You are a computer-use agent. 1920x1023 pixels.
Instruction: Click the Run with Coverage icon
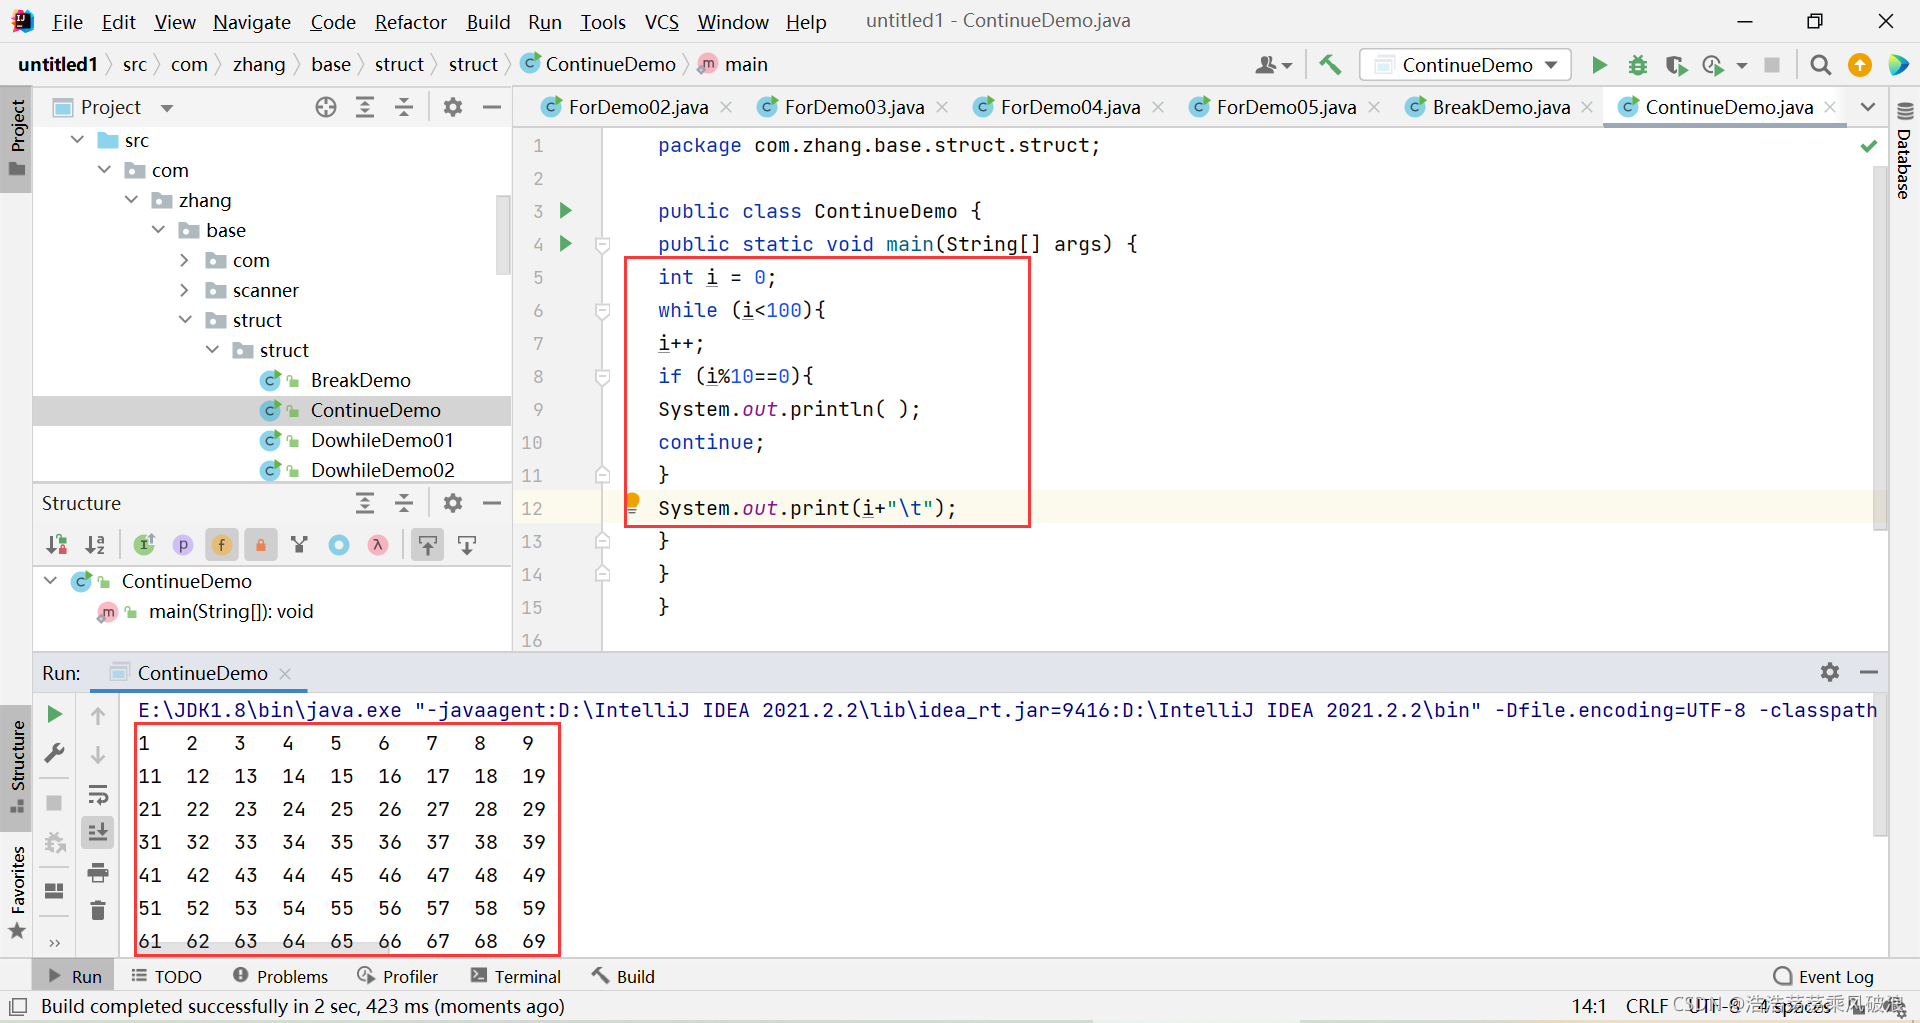pos(1676,65)
